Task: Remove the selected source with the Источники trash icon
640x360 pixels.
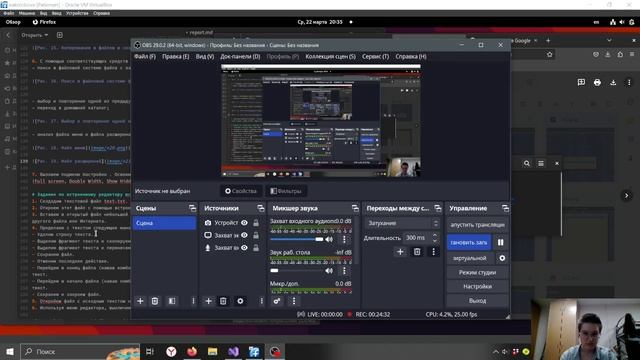Action: (223, 301)
